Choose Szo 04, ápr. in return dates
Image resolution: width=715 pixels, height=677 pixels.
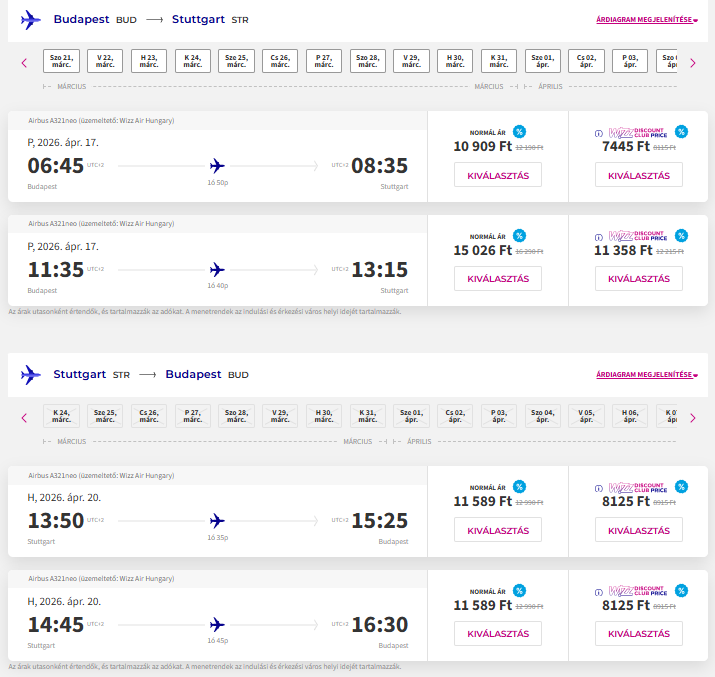click(x=543, y=416)
